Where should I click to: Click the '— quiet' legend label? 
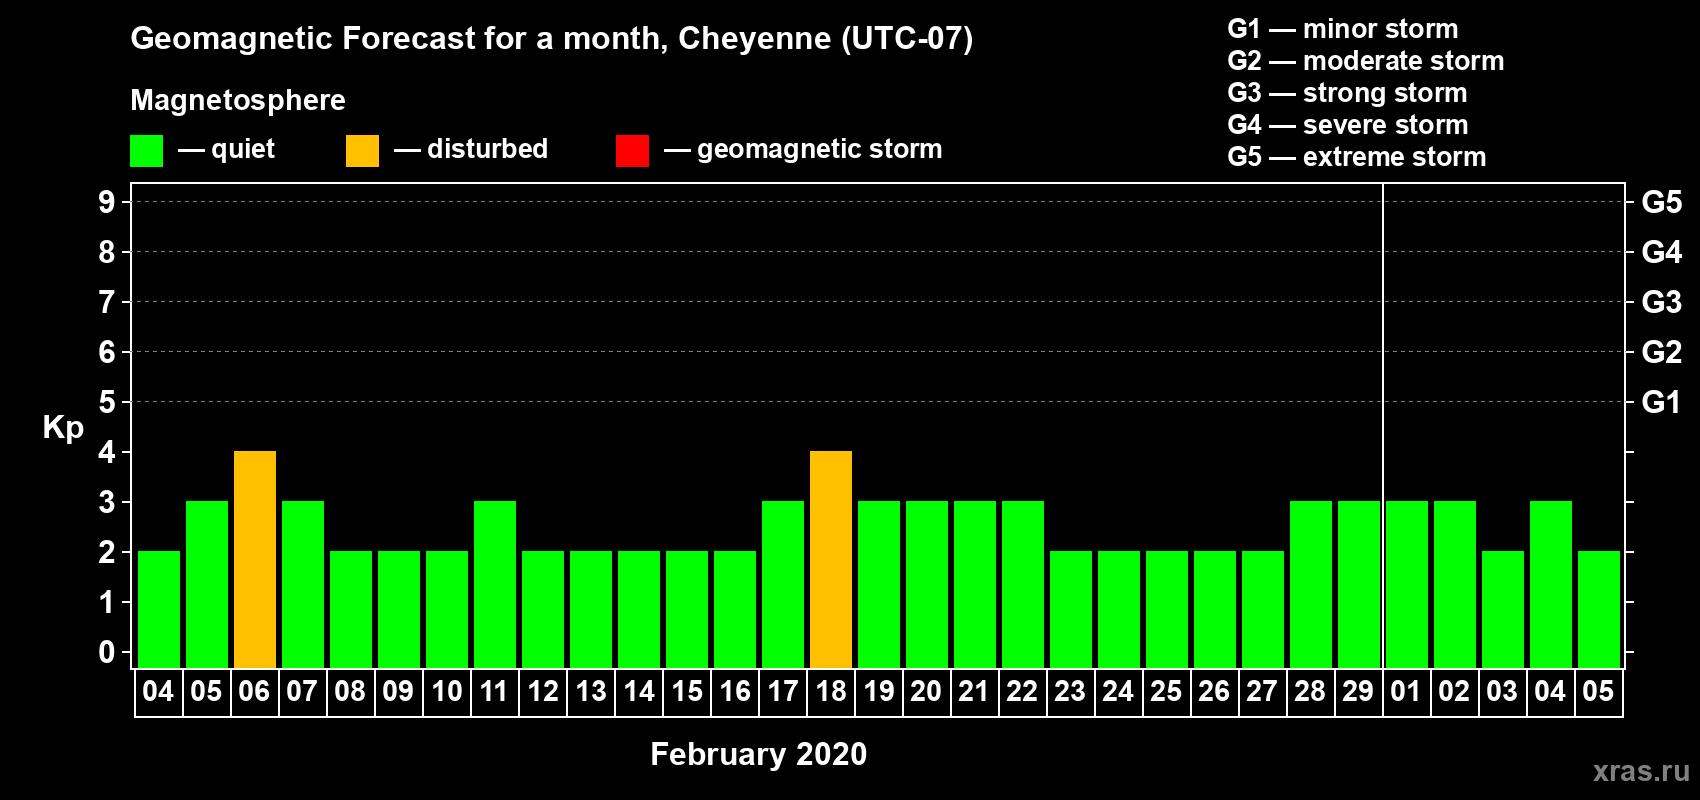(226, 149)
